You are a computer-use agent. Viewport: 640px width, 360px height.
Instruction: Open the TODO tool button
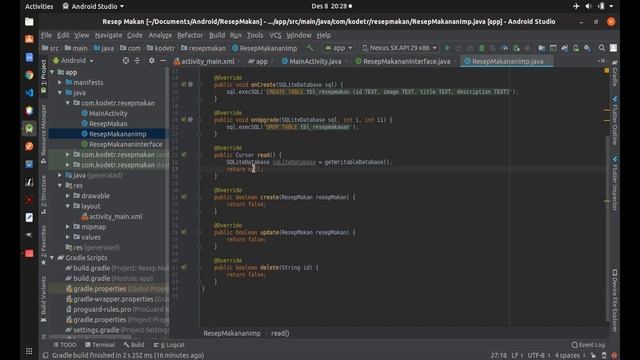click(x=65, y=345)
